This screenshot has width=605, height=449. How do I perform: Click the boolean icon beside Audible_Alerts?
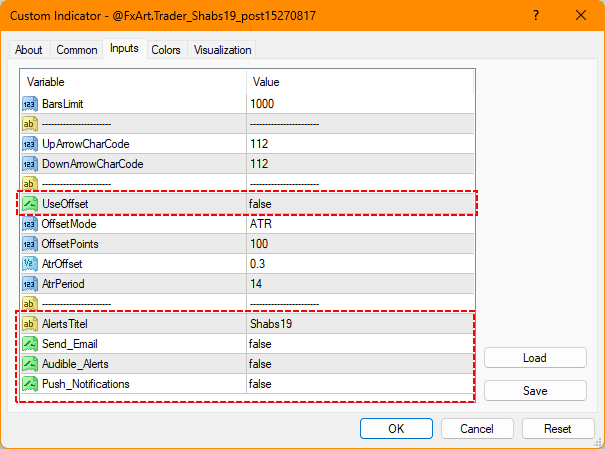pos(30,364)
